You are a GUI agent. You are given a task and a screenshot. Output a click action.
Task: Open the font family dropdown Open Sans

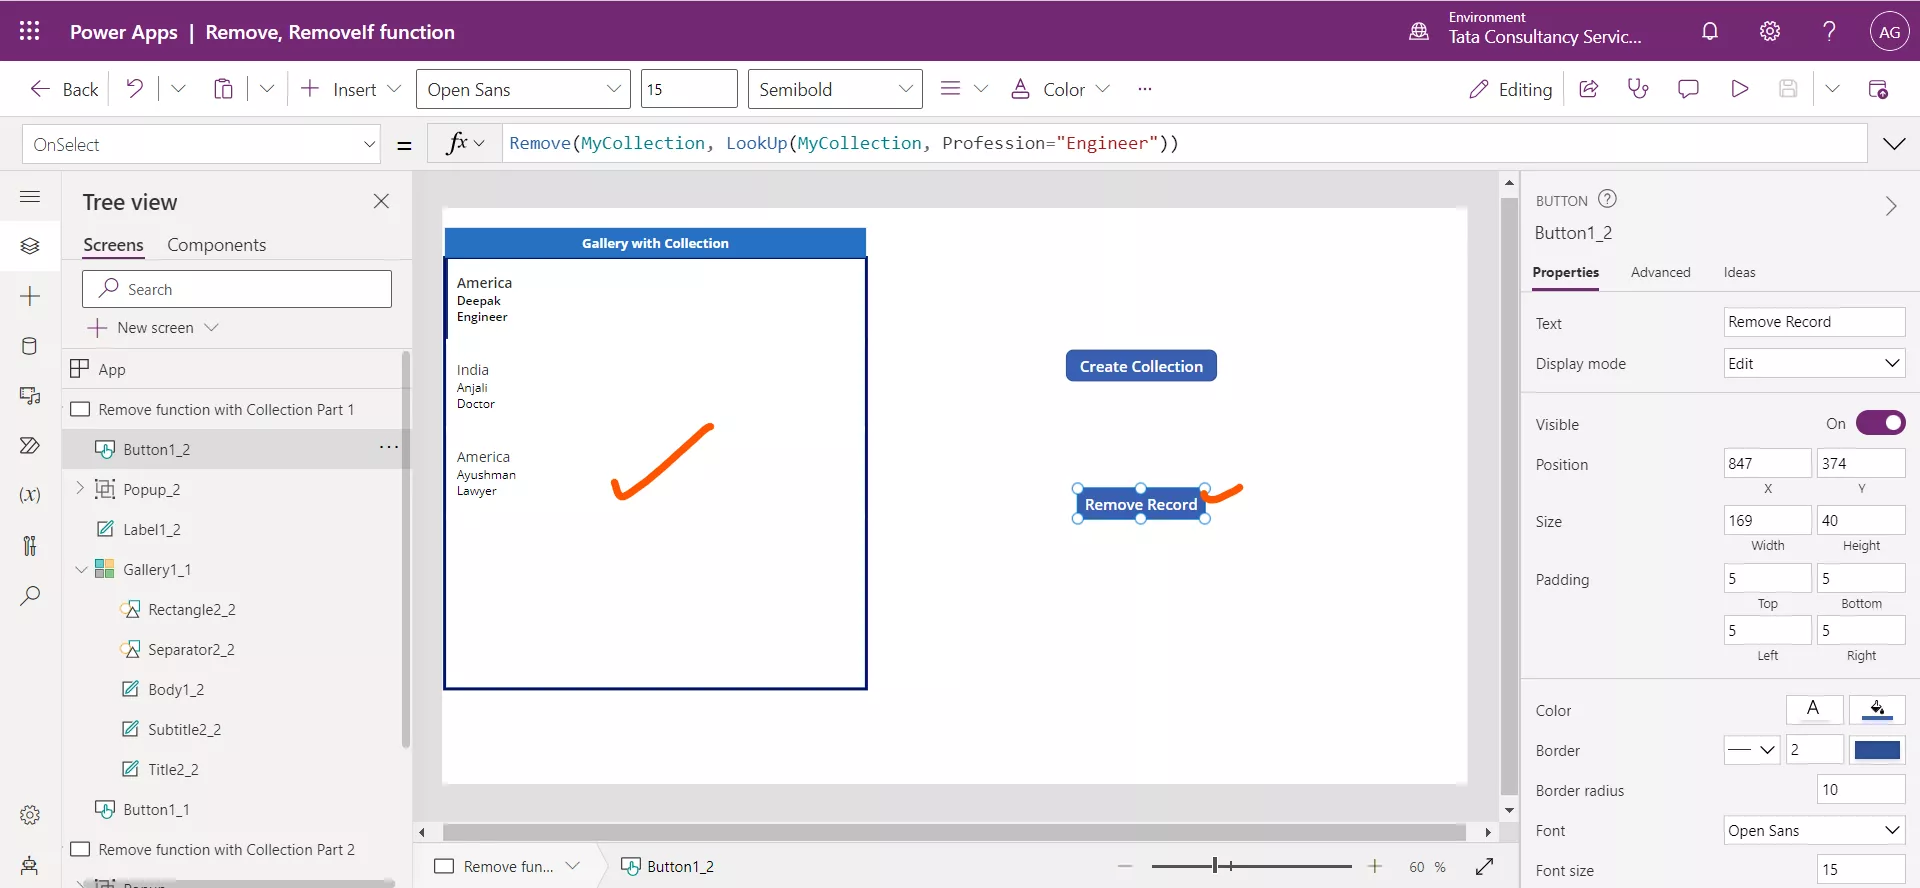(x=523, y=89)
